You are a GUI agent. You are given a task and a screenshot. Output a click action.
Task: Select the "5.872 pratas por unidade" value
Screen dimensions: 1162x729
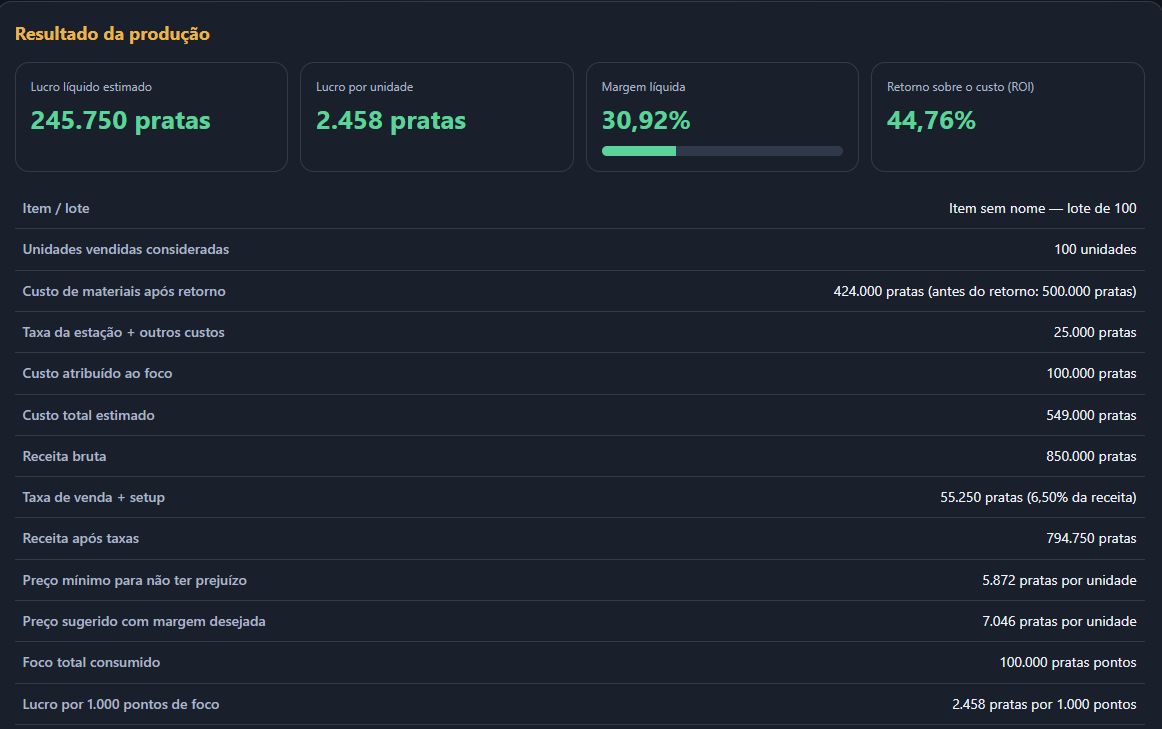(1060, 580)
